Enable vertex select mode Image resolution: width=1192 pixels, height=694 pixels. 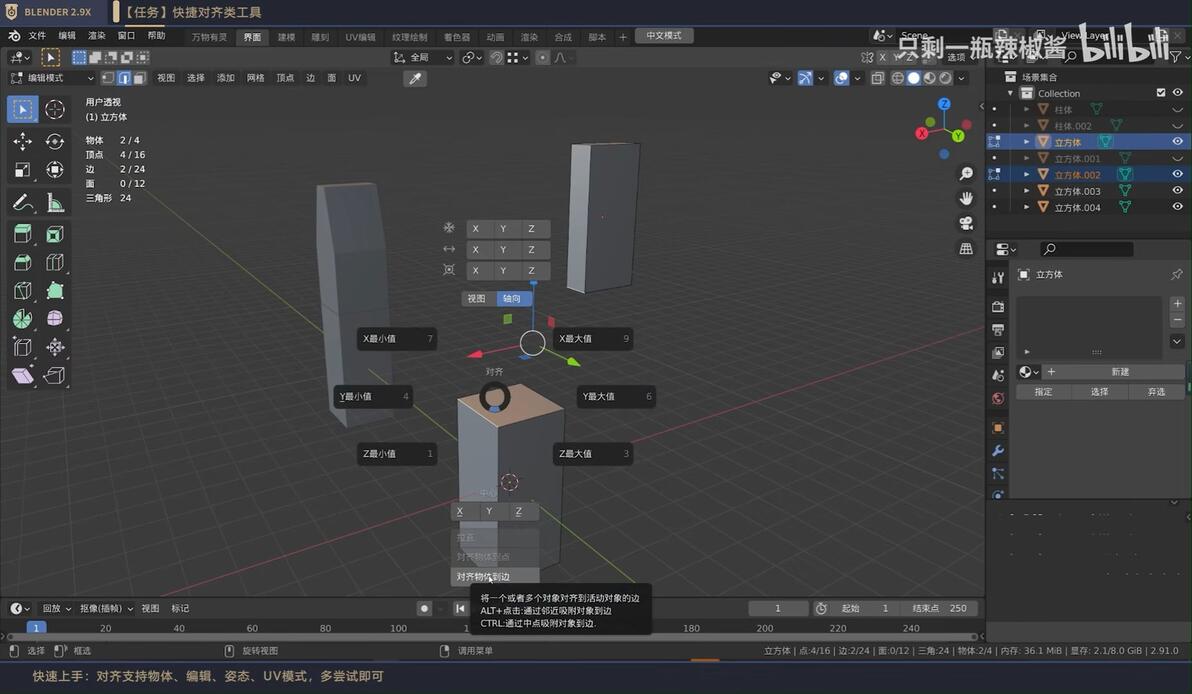[108, 78]
